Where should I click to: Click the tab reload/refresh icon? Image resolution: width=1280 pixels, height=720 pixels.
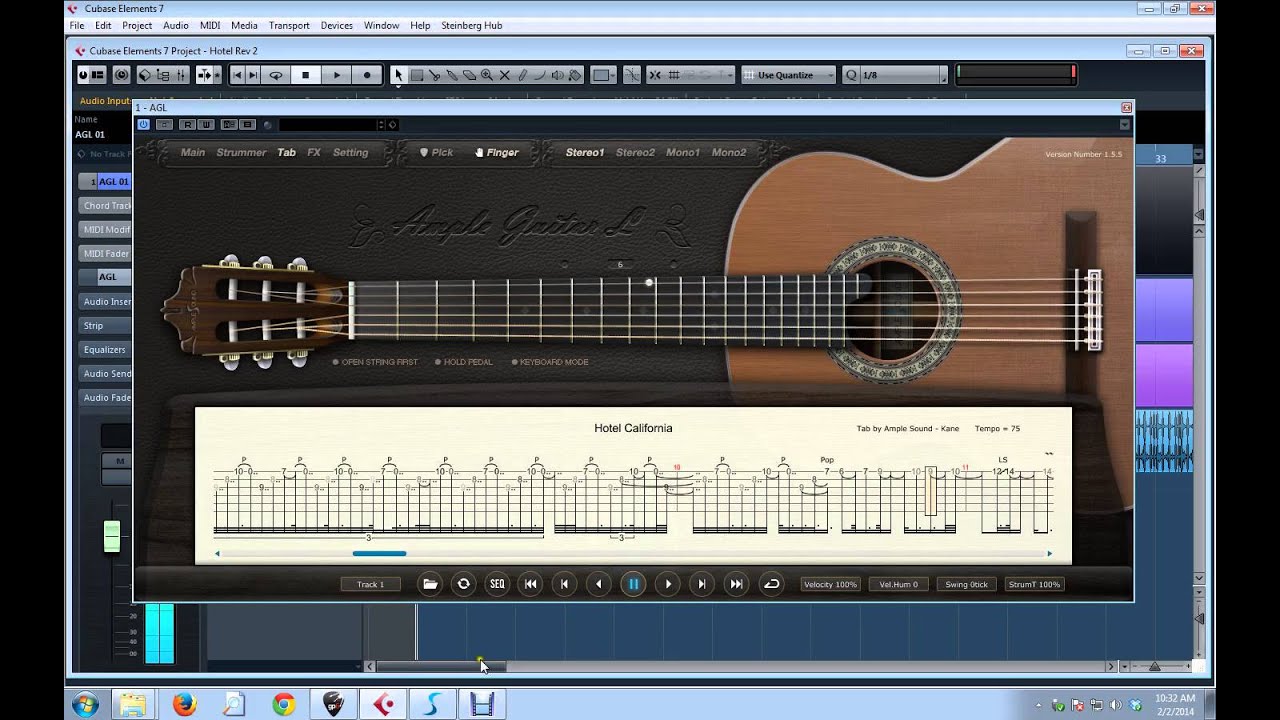(x=463, y=584)
